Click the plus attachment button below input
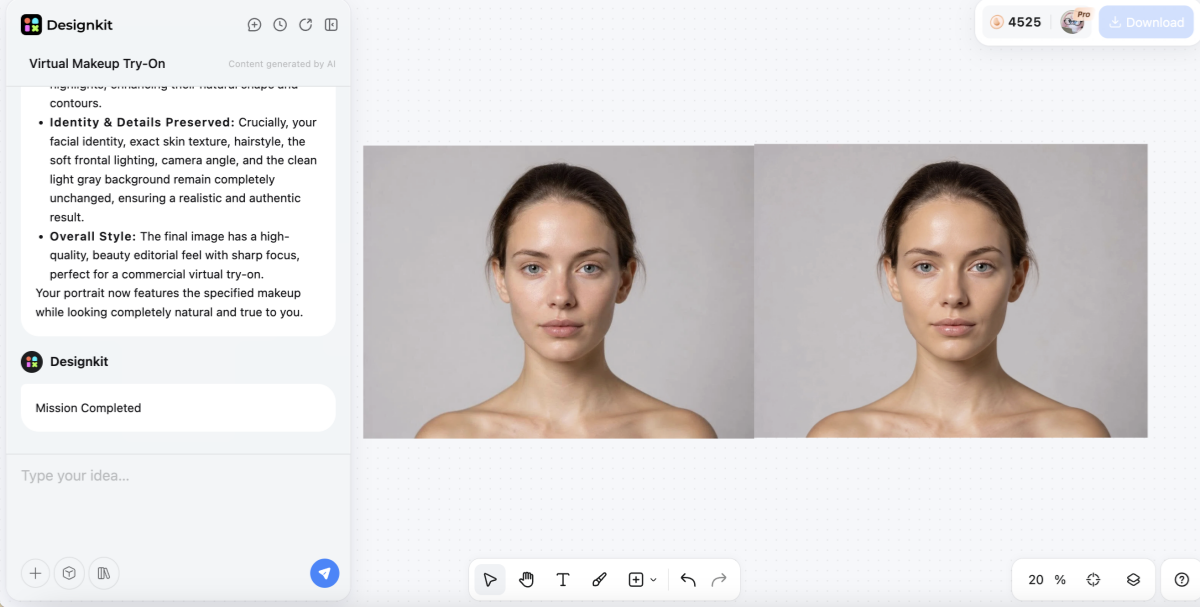 (35, 573)
